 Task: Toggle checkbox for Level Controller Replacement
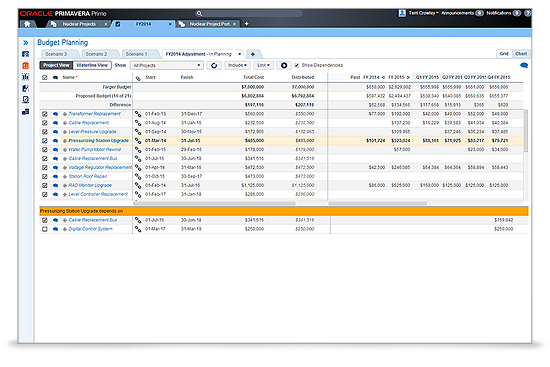click(45, 194)
